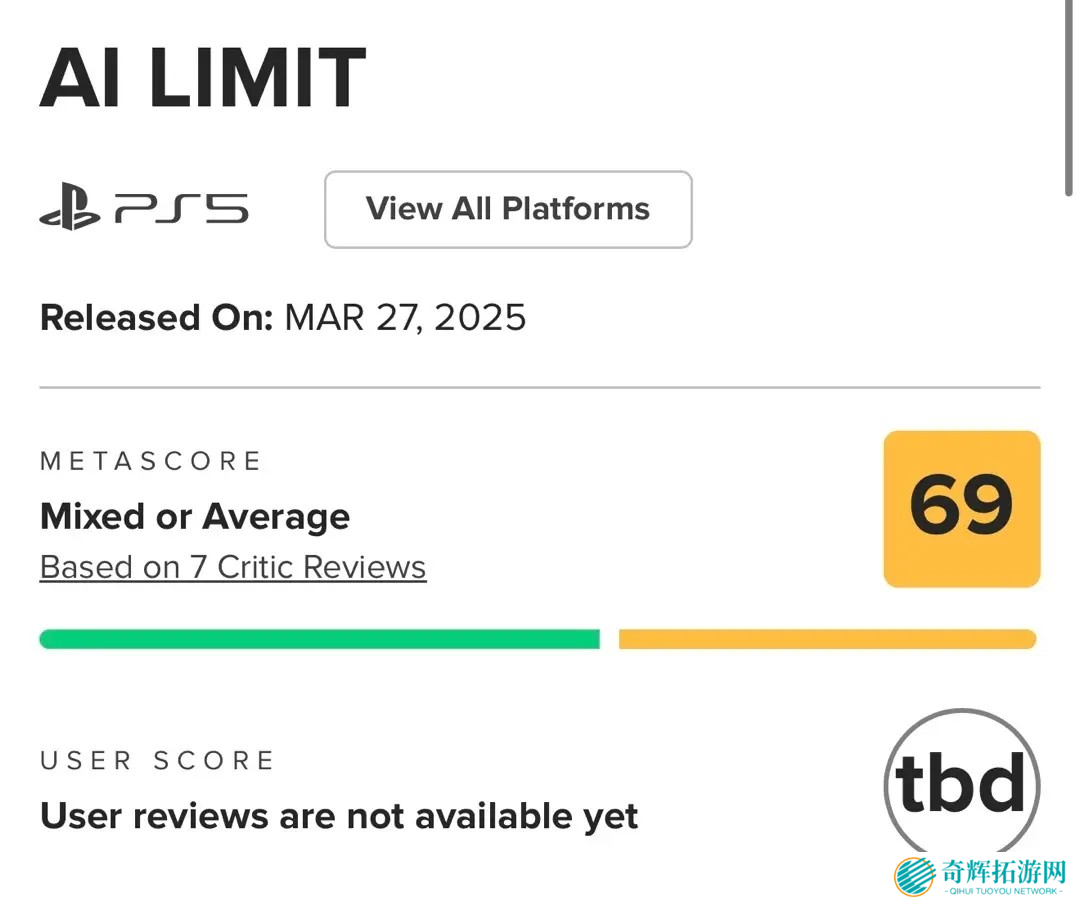Click the PlayStation logo icon
The image size is (1080, 902).
69,205
